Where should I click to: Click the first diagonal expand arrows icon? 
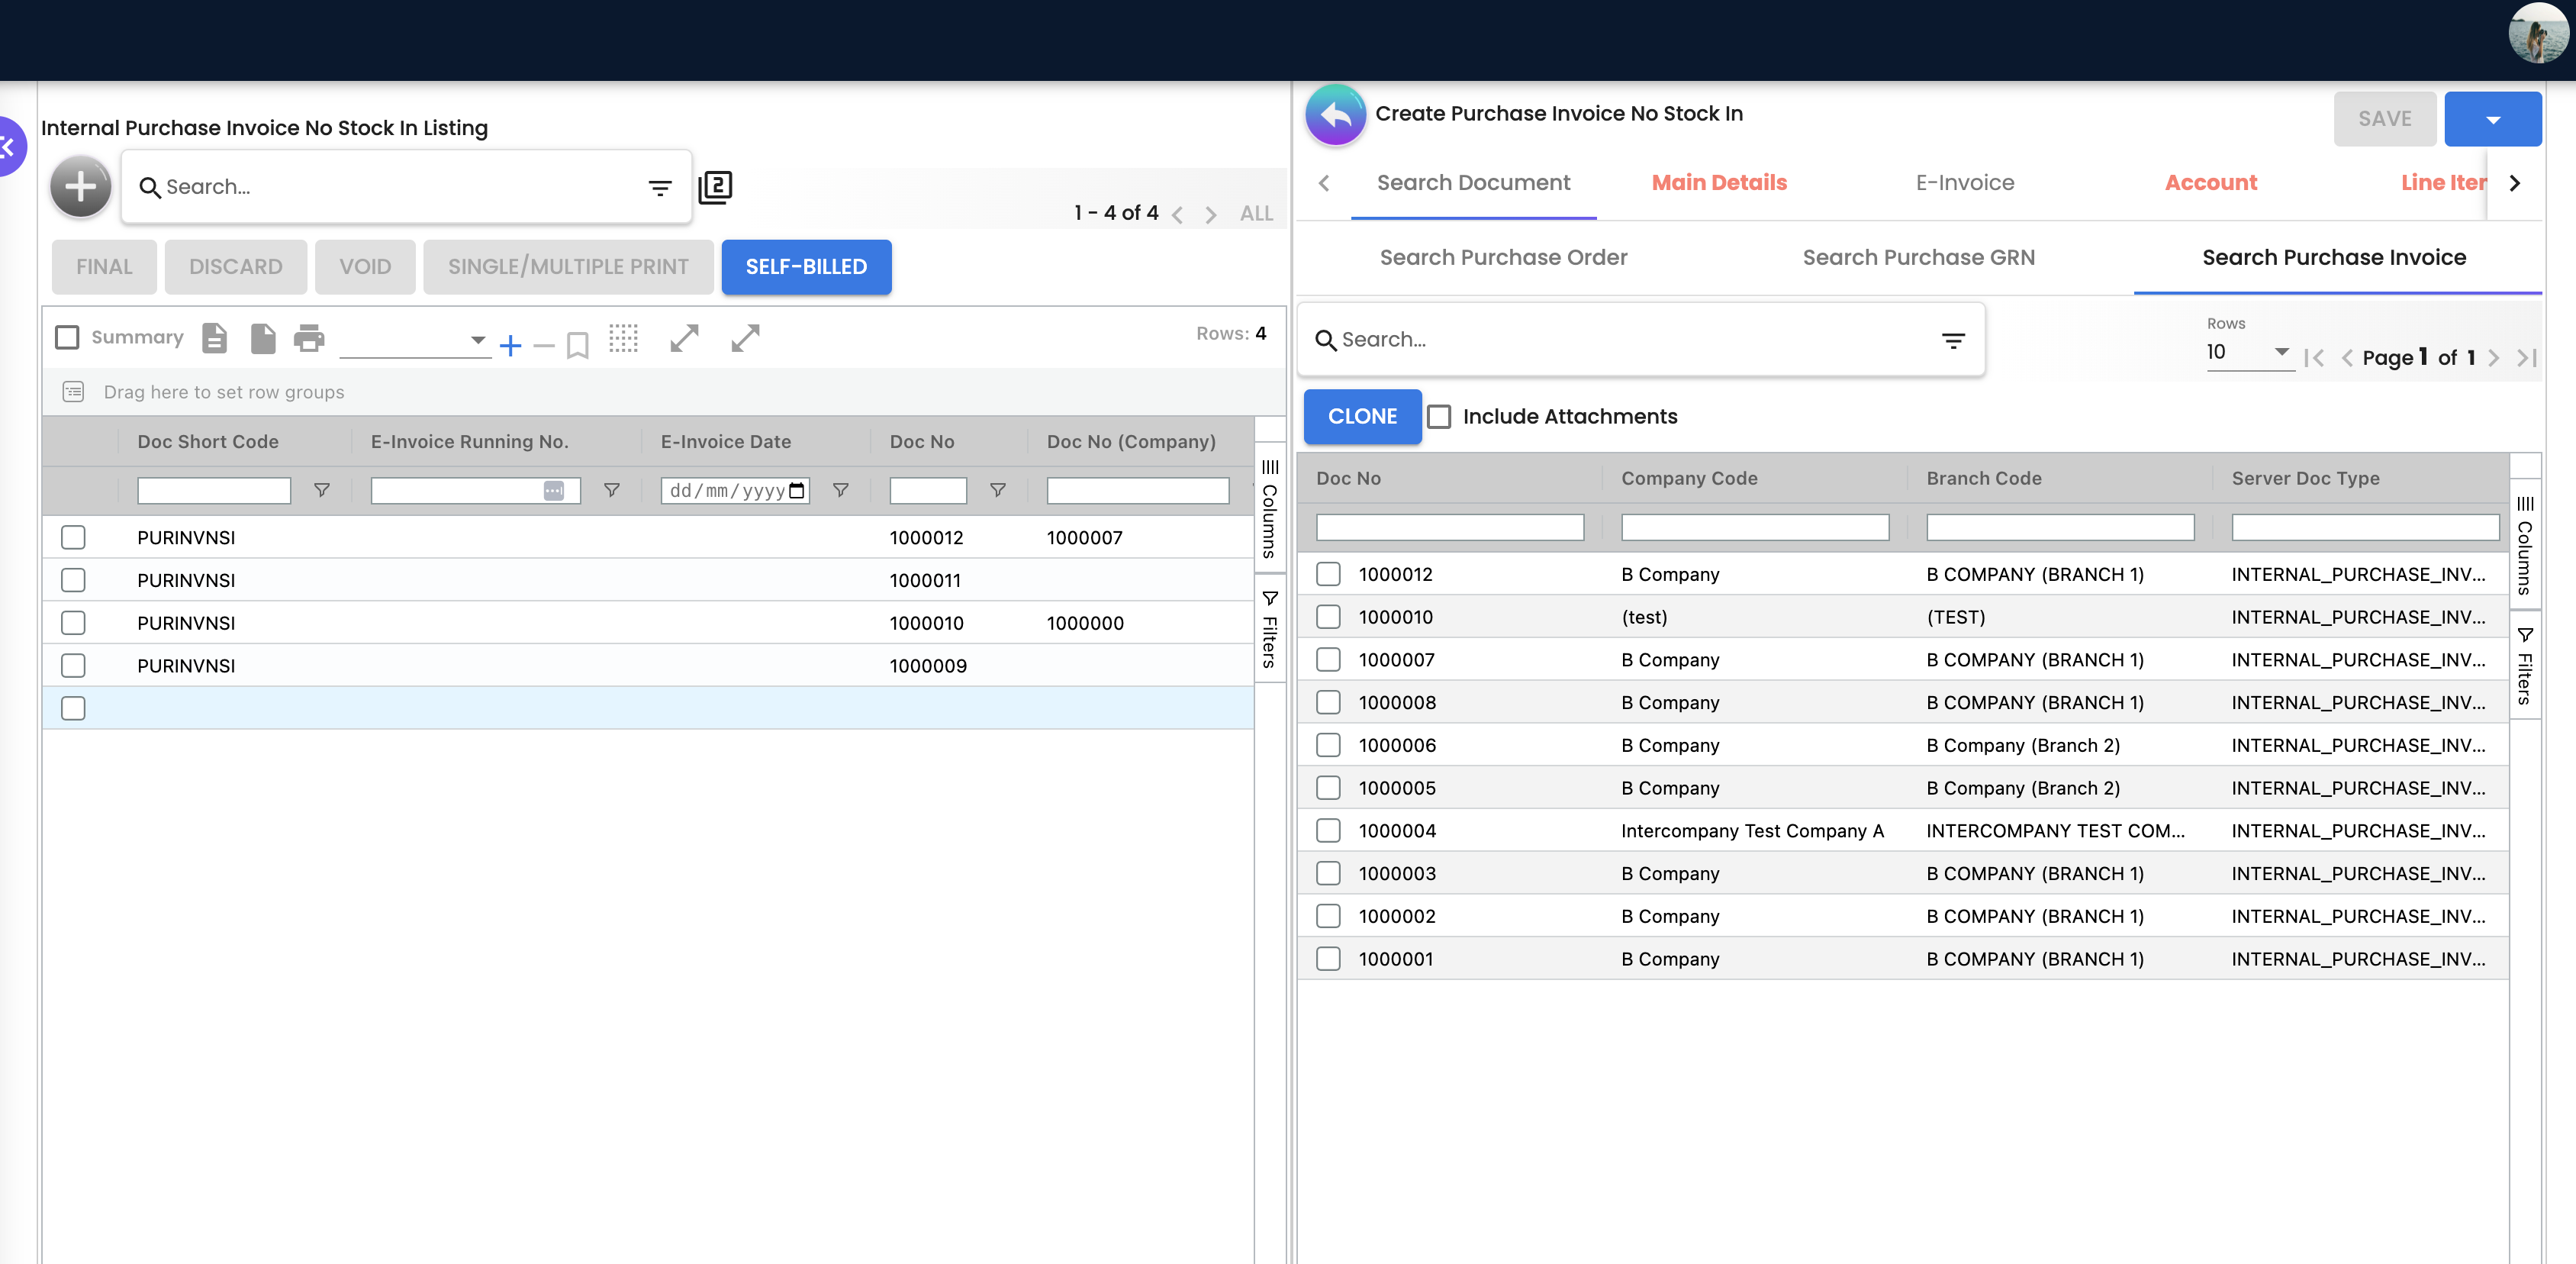pos(685,338)
